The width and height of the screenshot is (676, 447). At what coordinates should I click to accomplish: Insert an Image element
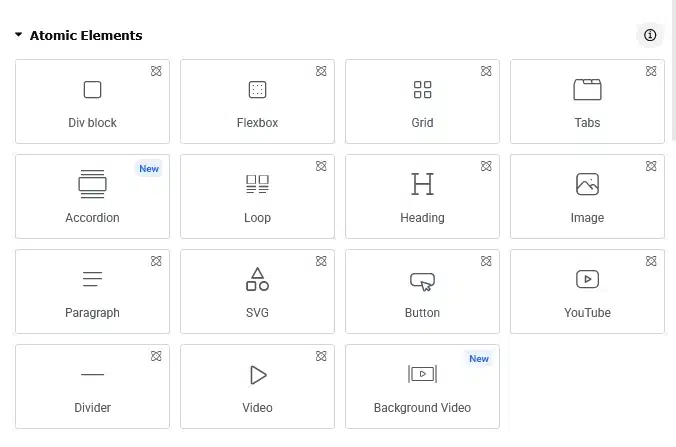[x=587, y=197]
